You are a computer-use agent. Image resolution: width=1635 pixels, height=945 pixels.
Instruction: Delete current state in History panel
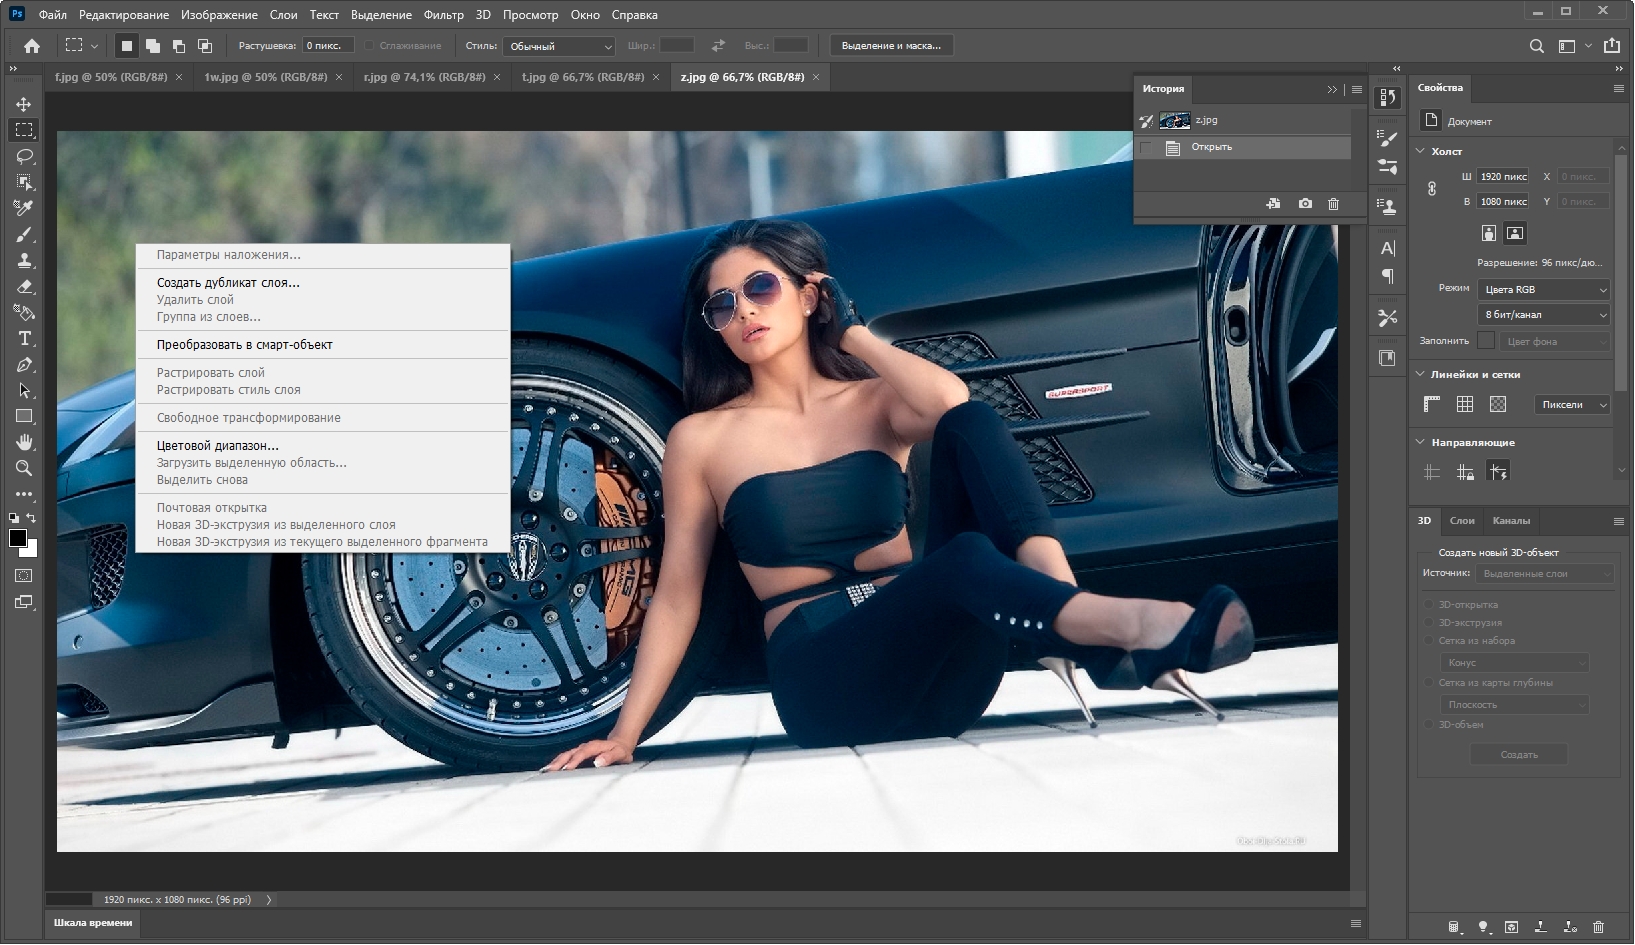point(1333,204)
